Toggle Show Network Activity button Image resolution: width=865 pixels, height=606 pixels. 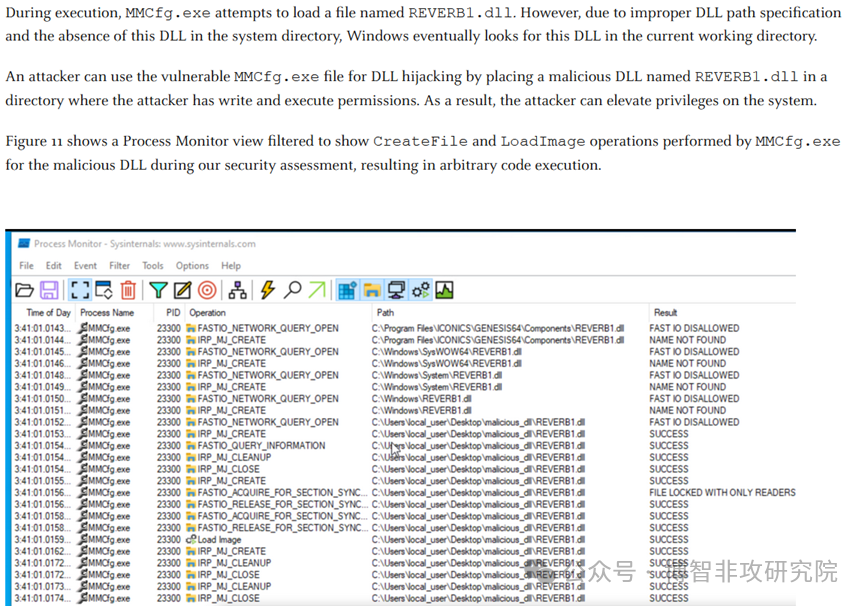click(396, 290)
